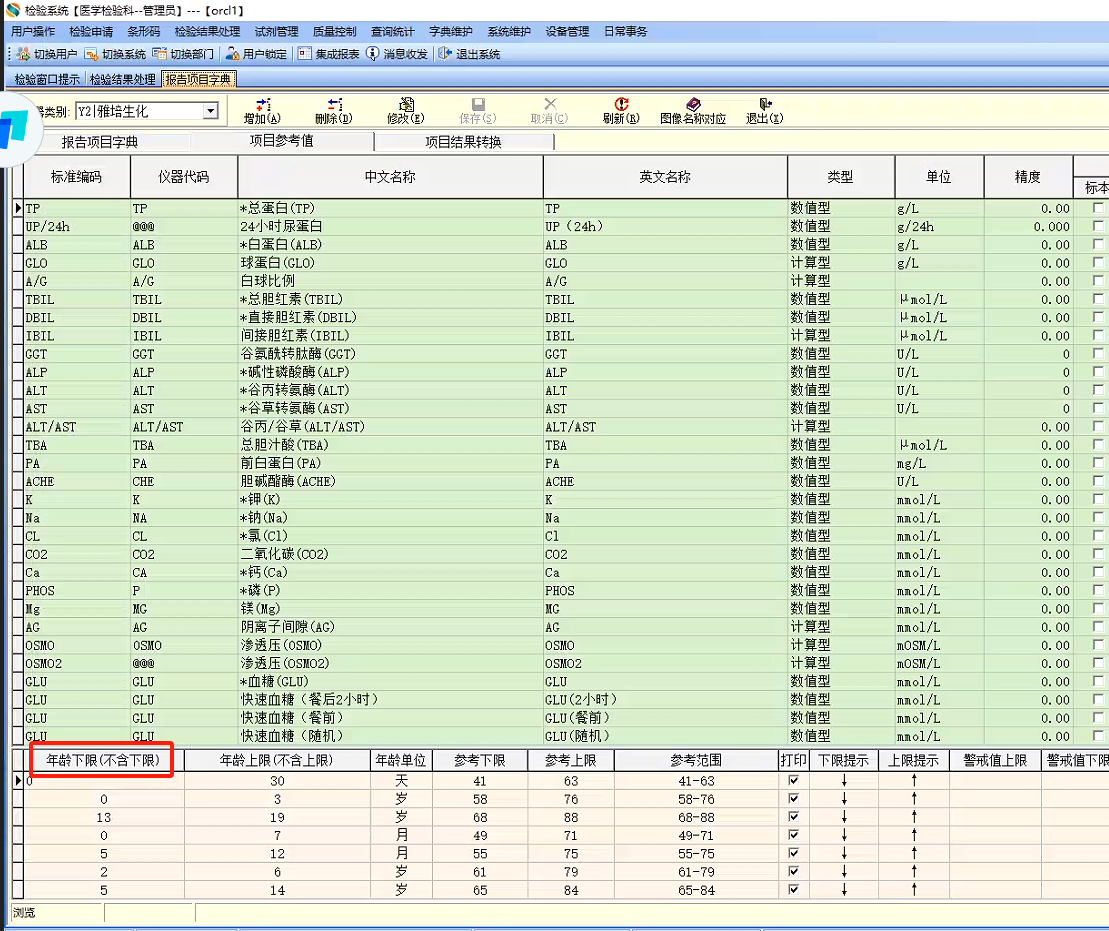Open the 设备管理 menu
The image size is (1109, 931).
click(x=567, y=31)
